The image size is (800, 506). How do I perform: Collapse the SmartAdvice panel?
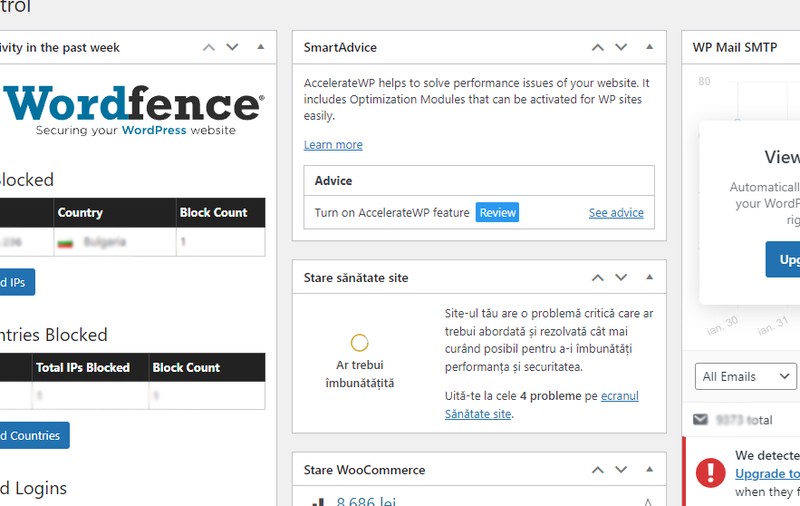click(x=649, y=47)
